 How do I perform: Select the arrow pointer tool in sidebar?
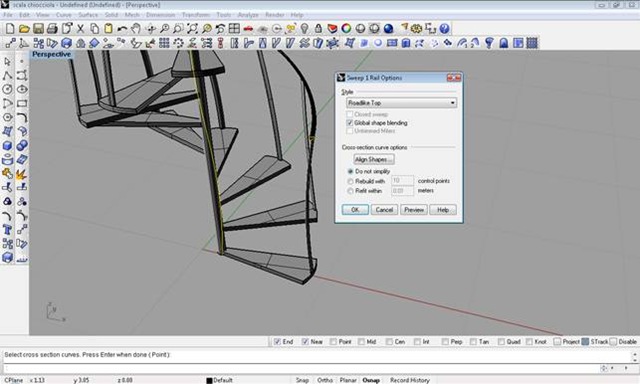(x=7, y=62)
